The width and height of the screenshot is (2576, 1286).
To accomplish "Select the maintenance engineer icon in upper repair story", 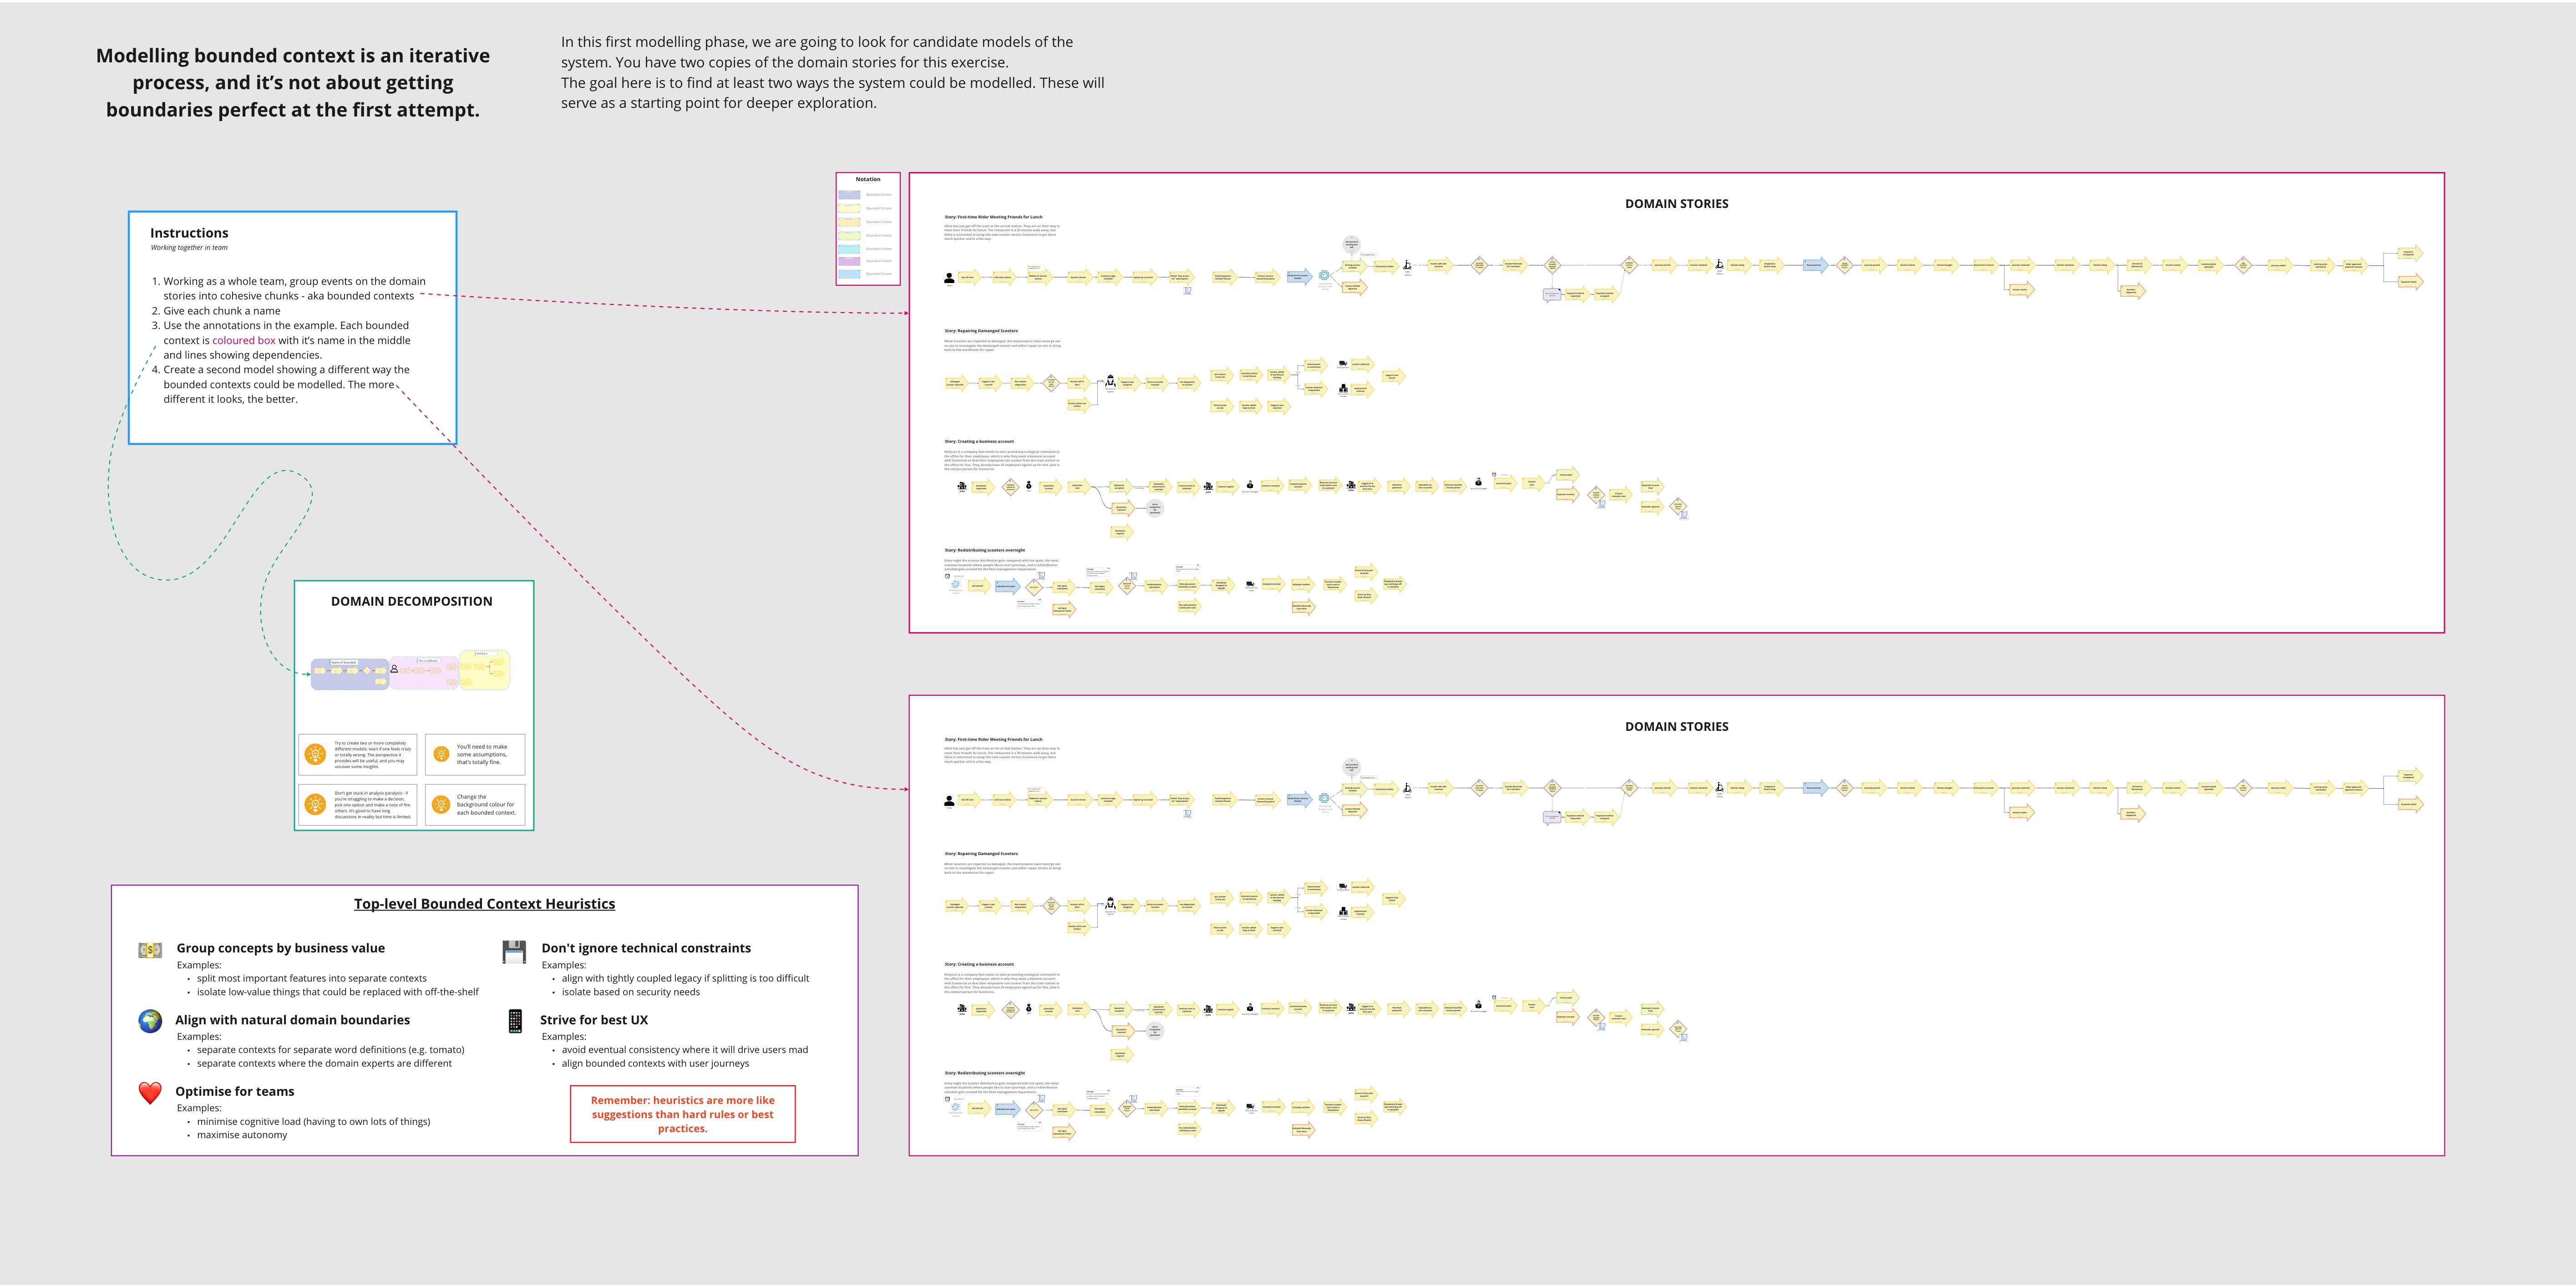I will [1110, 380].
